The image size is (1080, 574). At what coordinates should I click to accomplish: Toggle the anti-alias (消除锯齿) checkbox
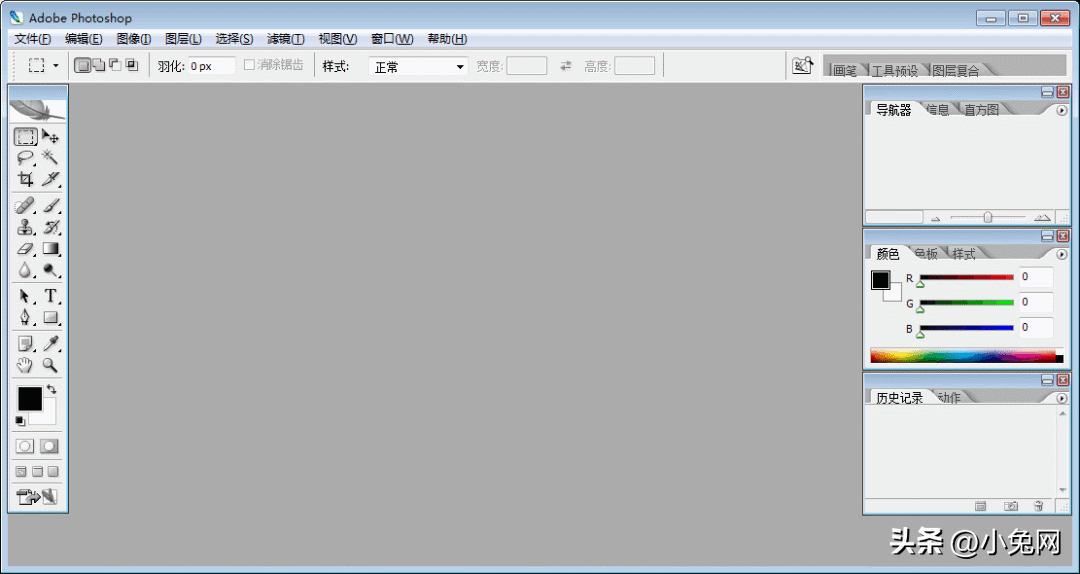coord(250,65)
